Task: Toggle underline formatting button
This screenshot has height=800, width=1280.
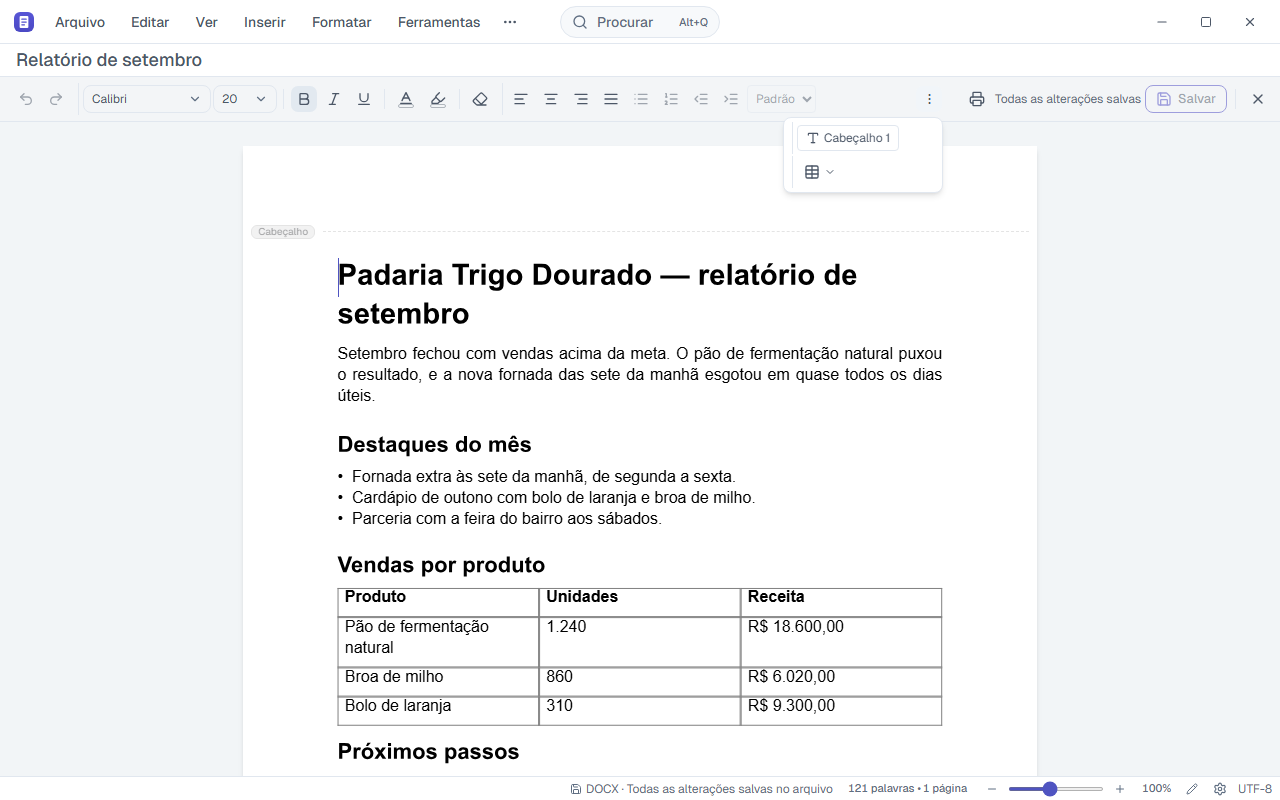Action: tap(364, 99)
